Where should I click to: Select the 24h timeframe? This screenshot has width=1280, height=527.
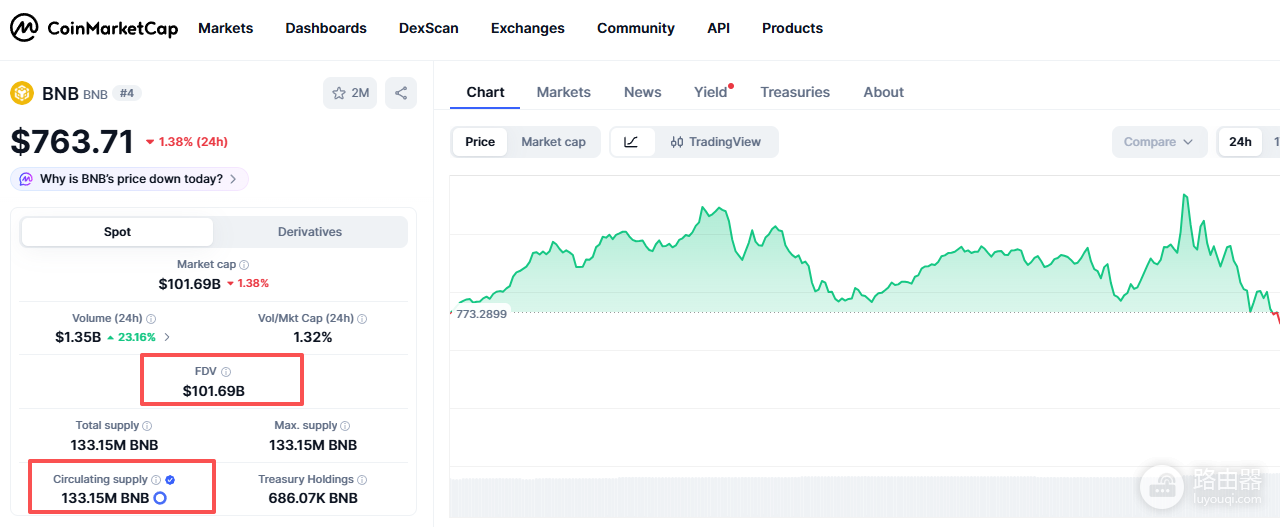click(1240, 142)
